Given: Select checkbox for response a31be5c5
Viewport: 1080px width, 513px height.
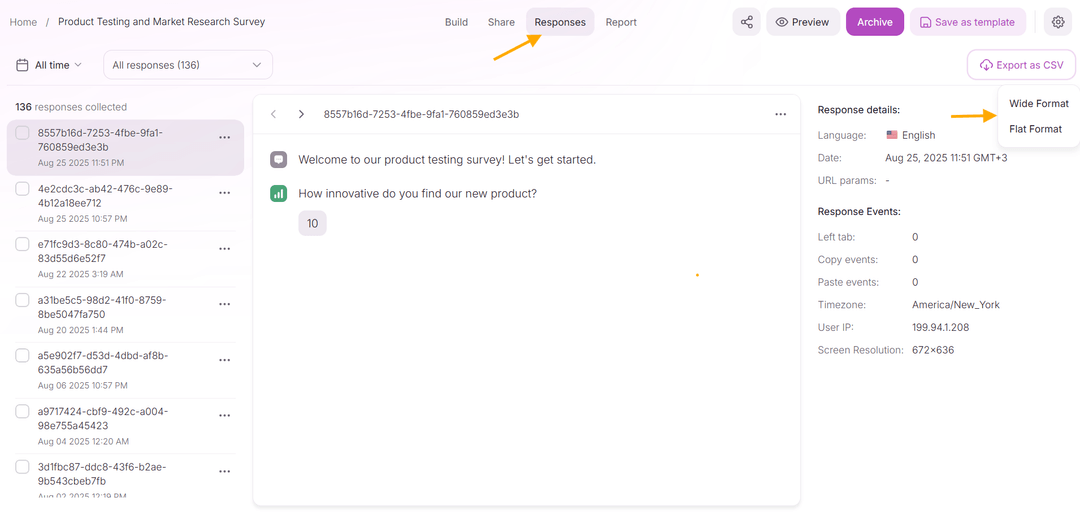Looking at the screenshot, I should coord(22,300).
